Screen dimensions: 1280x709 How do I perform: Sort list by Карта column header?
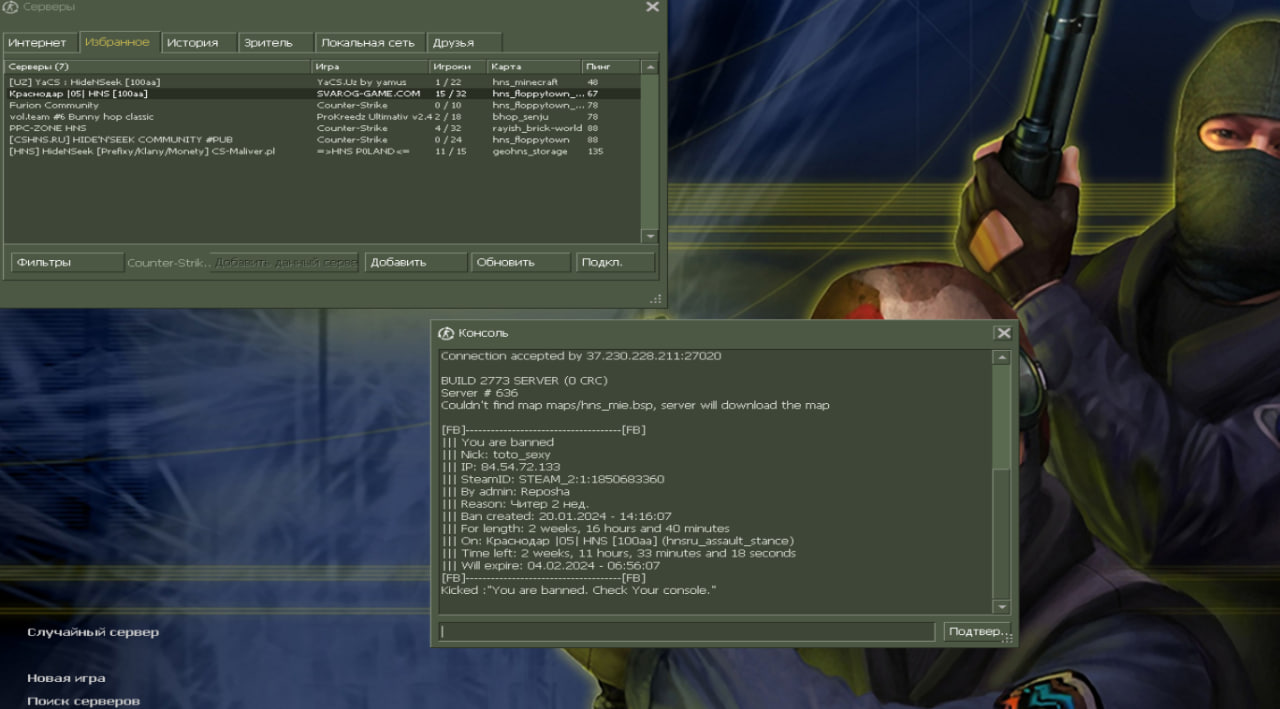pos(534,66)
